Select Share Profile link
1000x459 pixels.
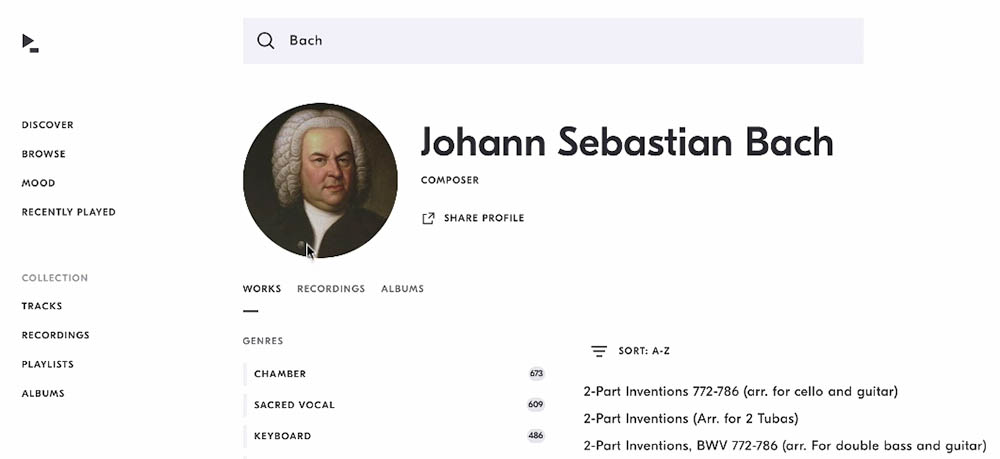pos(473,218)
